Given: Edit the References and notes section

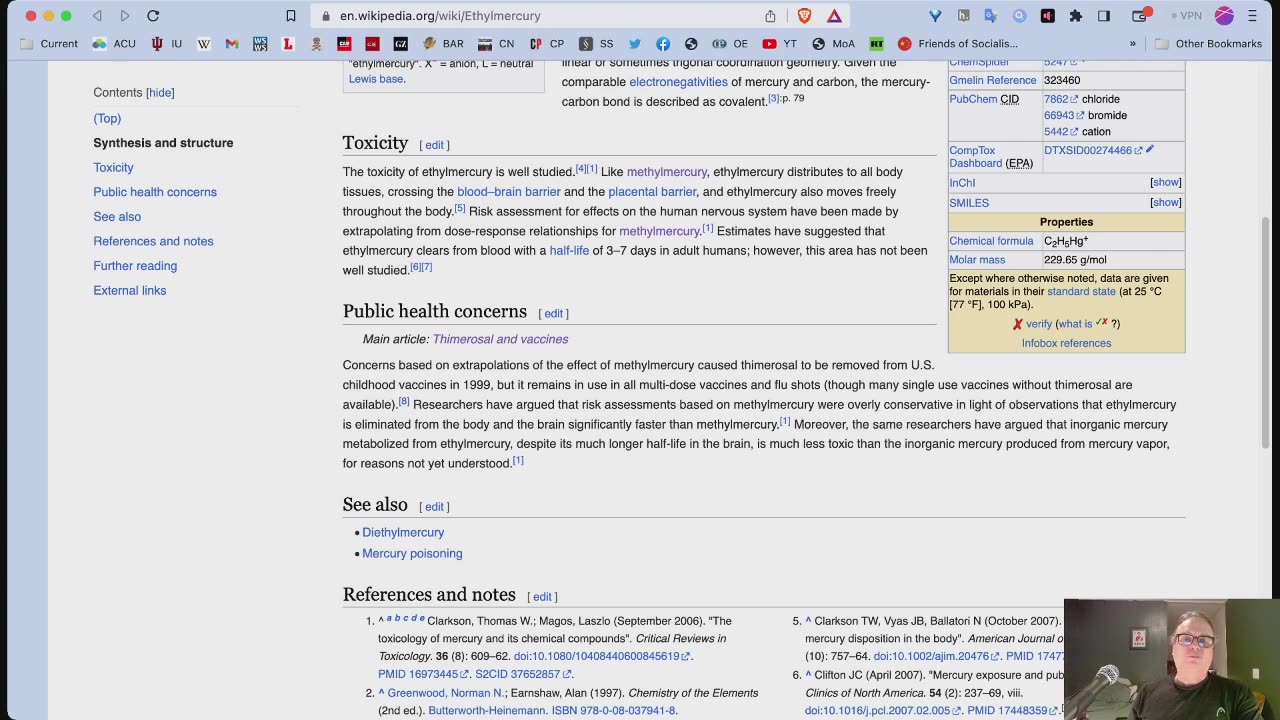Looking at the screenshot, I should (542, 597).
